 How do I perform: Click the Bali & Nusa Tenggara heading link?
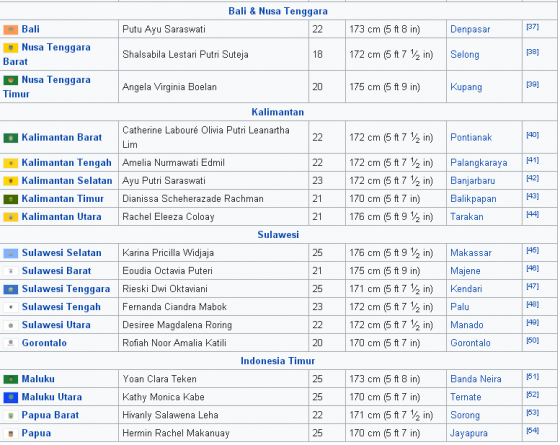pyautogui.click(x=278, y=11)
